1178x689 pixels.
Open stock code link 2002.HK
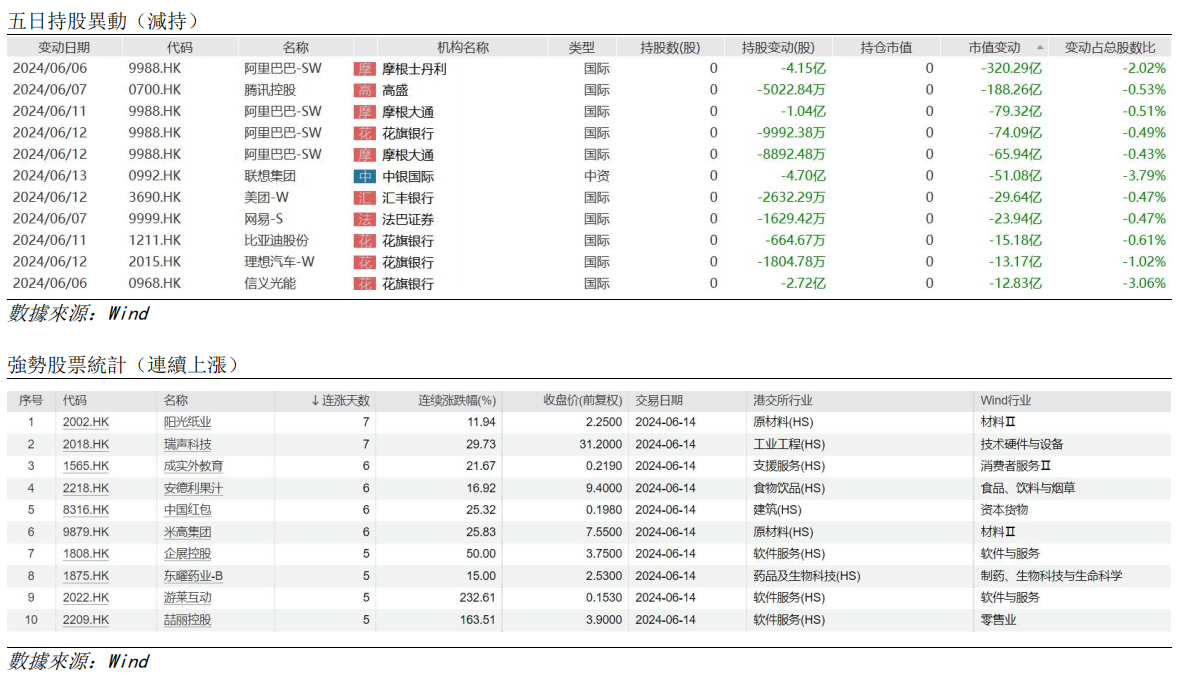click(86, 422)
